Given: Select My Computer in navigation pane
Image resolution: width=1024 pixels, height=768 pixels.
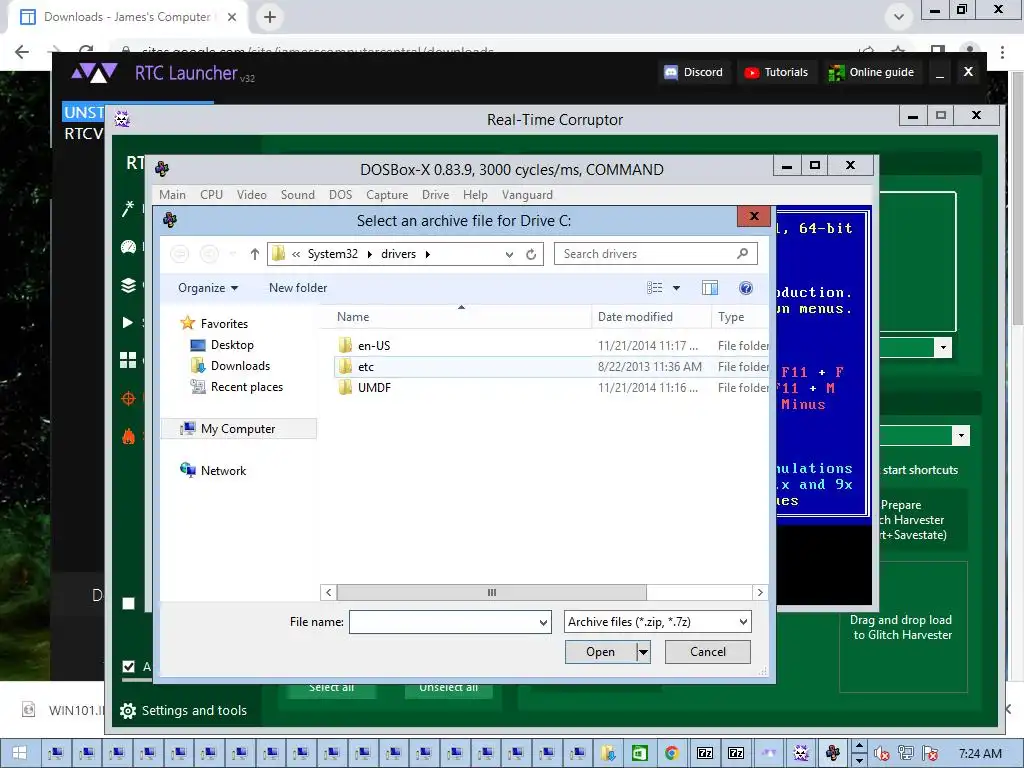Looking at the screenshot, I should point(238,428).
